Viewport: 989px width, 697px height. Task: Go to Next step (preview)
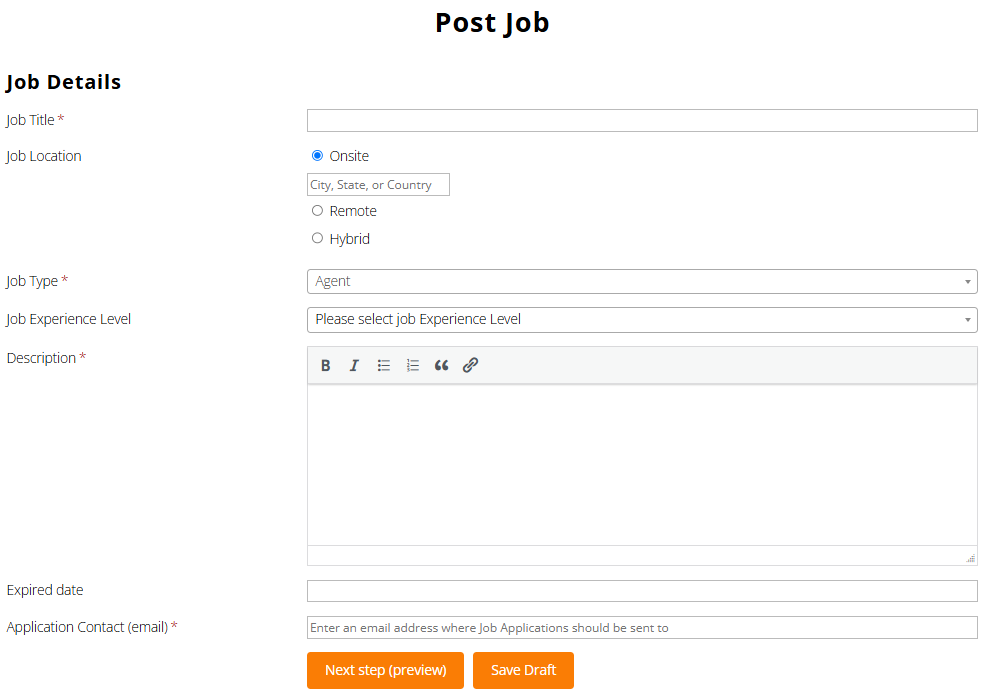(x=385, y=670)
